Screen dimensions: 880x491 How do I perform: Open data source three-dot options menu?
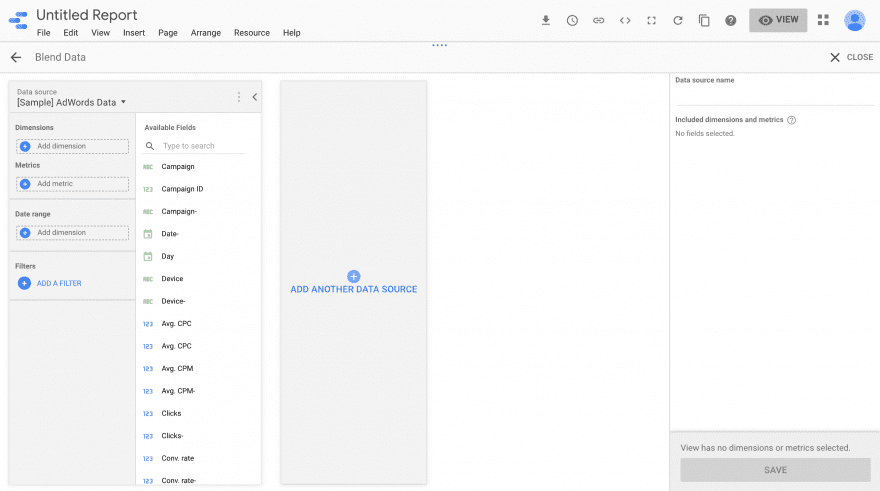(239, 97)
